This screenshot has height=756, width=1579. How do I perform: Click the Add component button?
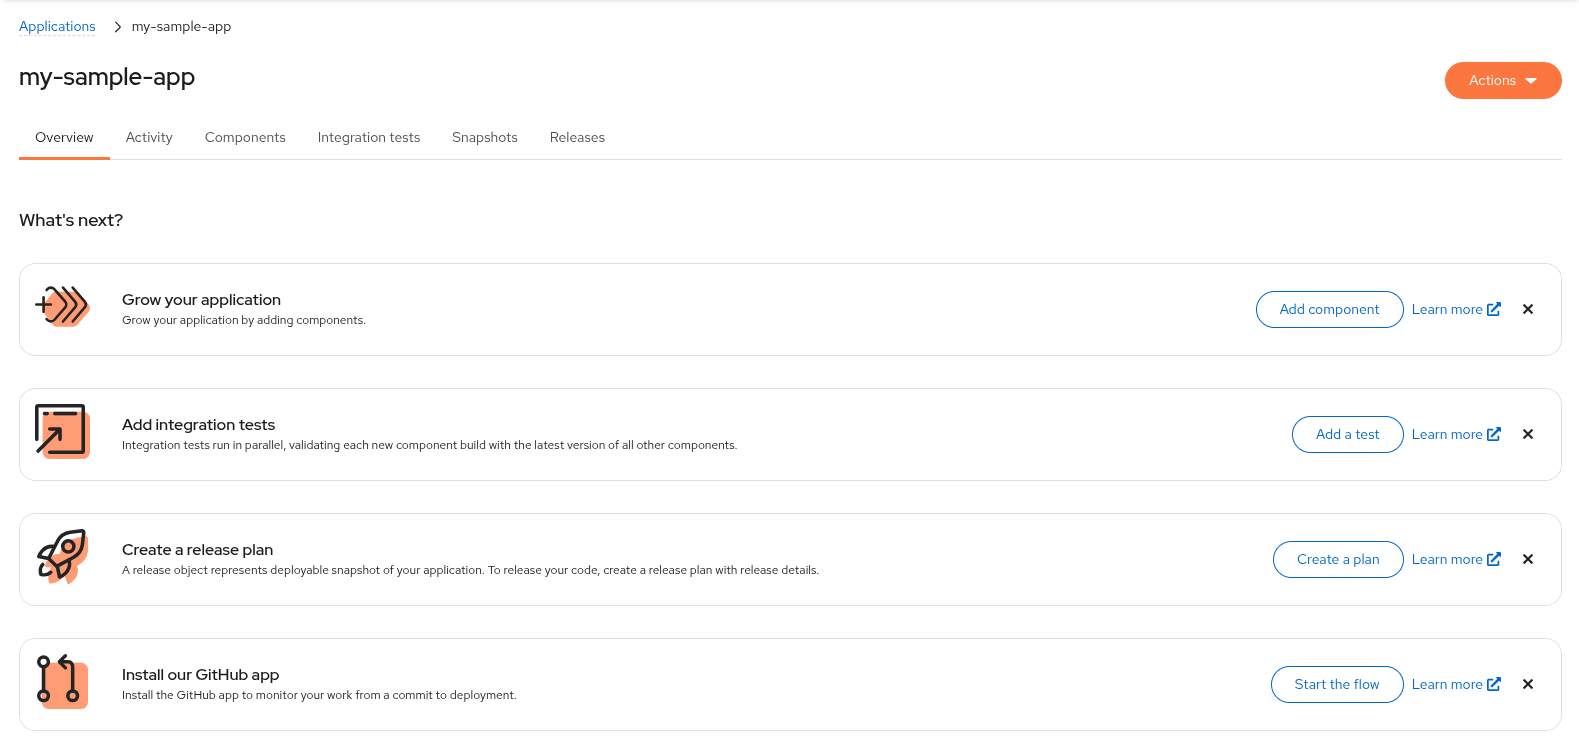[1329, 309]
